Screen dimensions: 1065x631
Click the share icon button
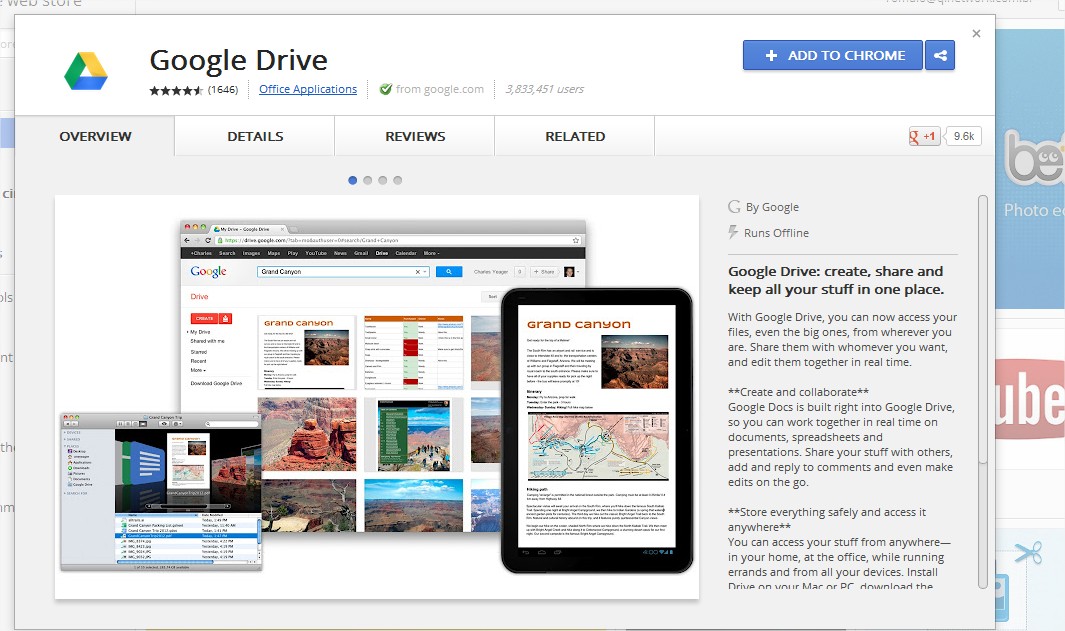point(940,56)
